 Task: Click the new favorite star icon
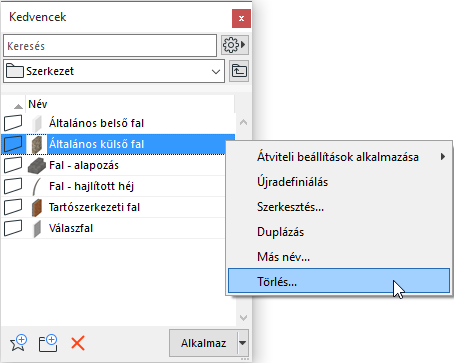pos(18,343)
